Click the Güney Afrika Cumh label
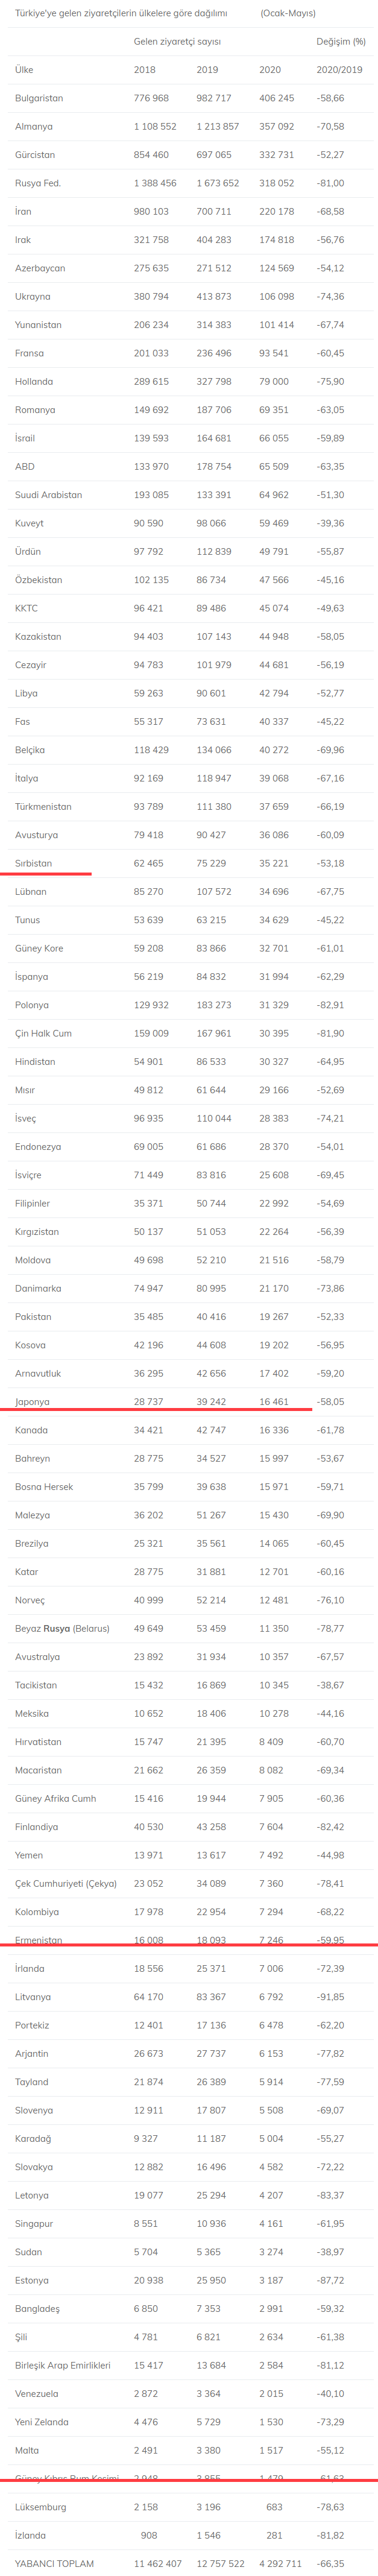378x2576 pixels. point(56,1798)
